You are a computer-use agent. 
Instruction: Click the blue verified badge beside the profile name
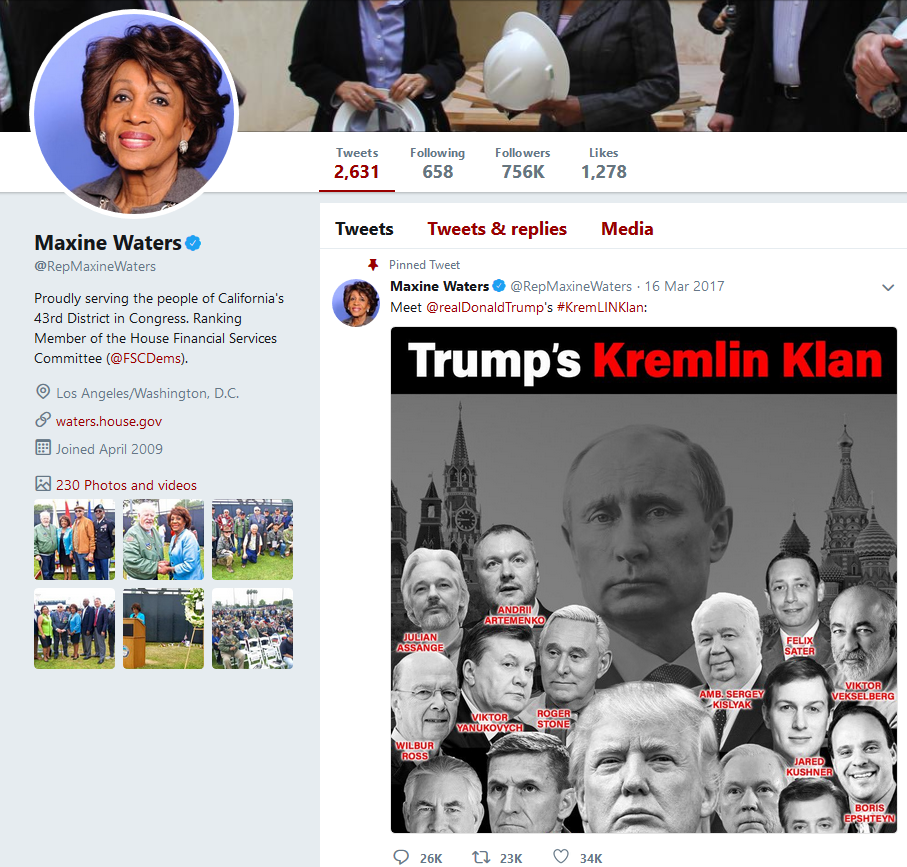click(193, 244)
